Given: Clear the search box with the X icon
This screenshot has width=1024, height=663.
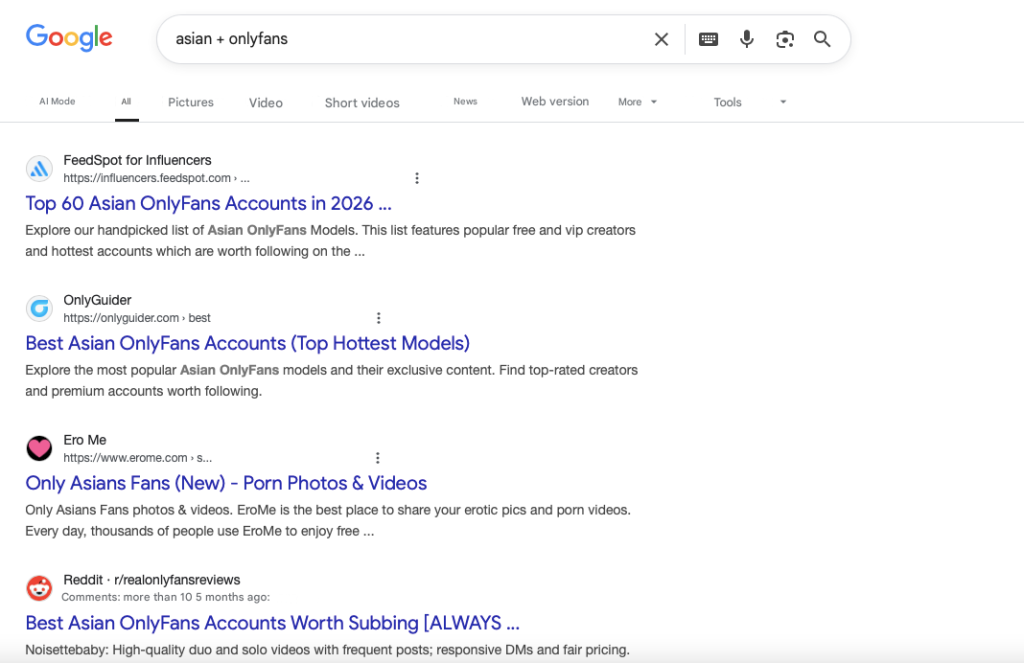Looking at the screenshot, I should 661,39.
